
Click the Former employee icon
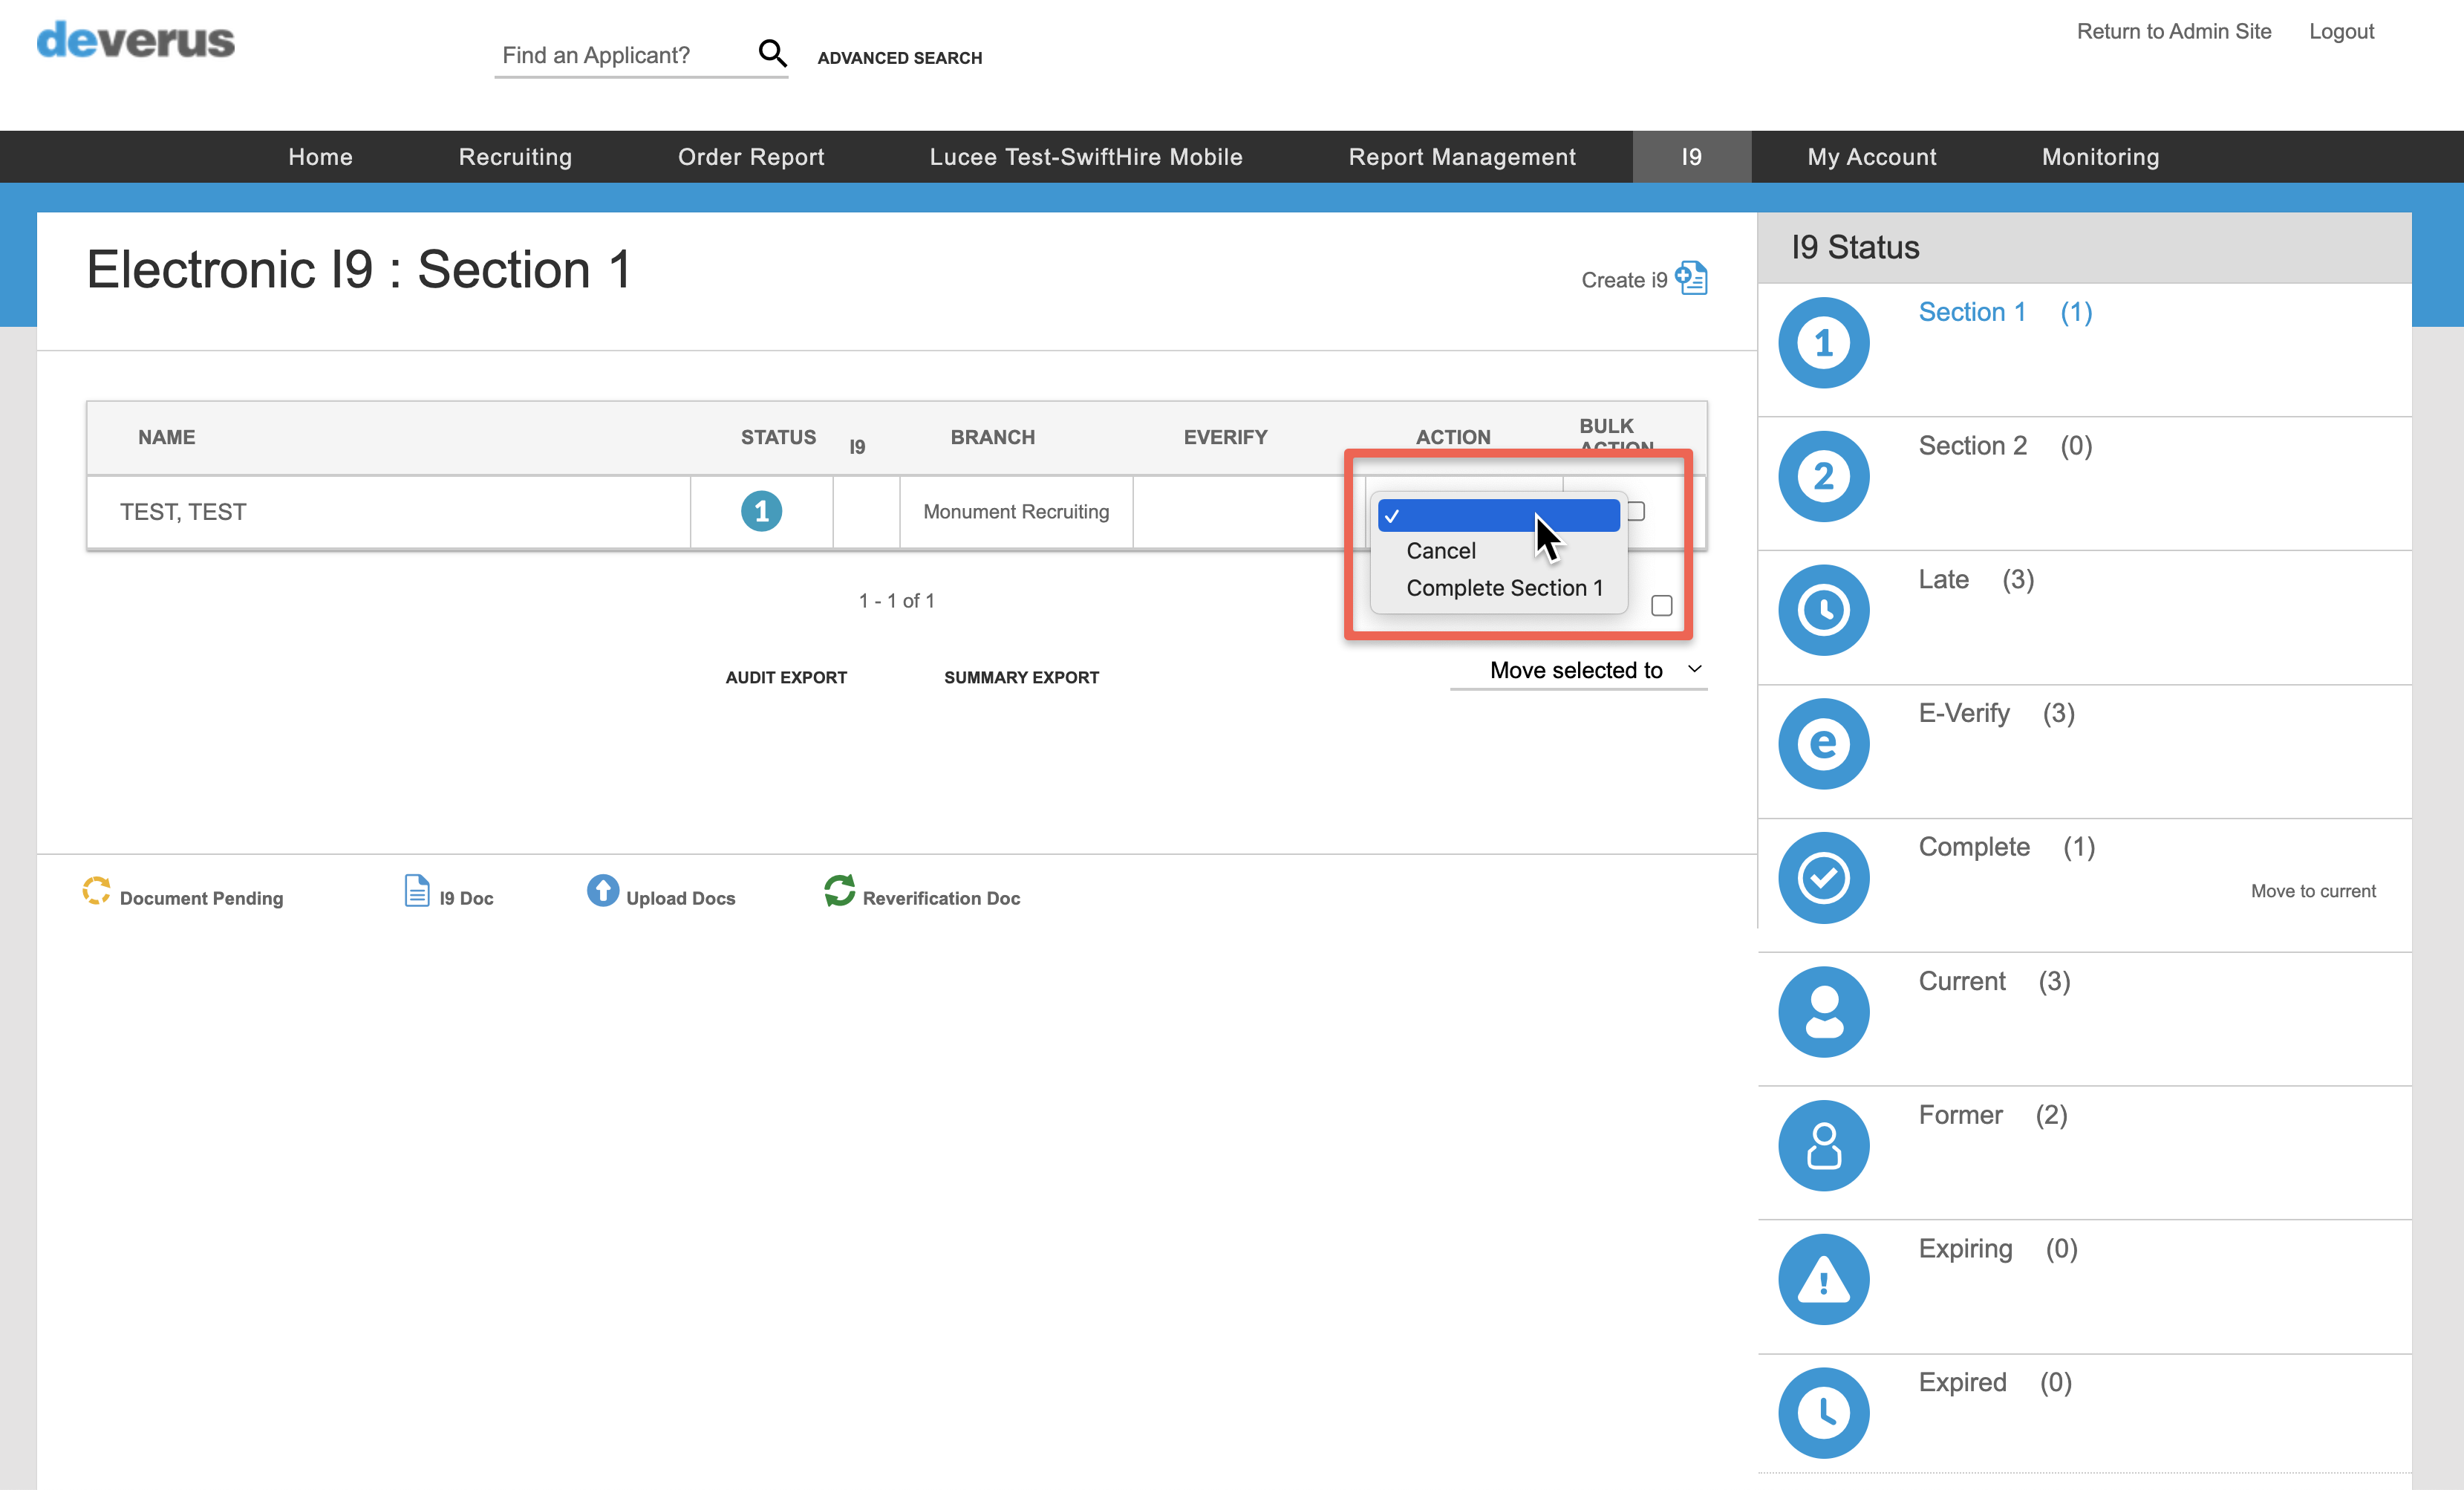point(1823,1146)
